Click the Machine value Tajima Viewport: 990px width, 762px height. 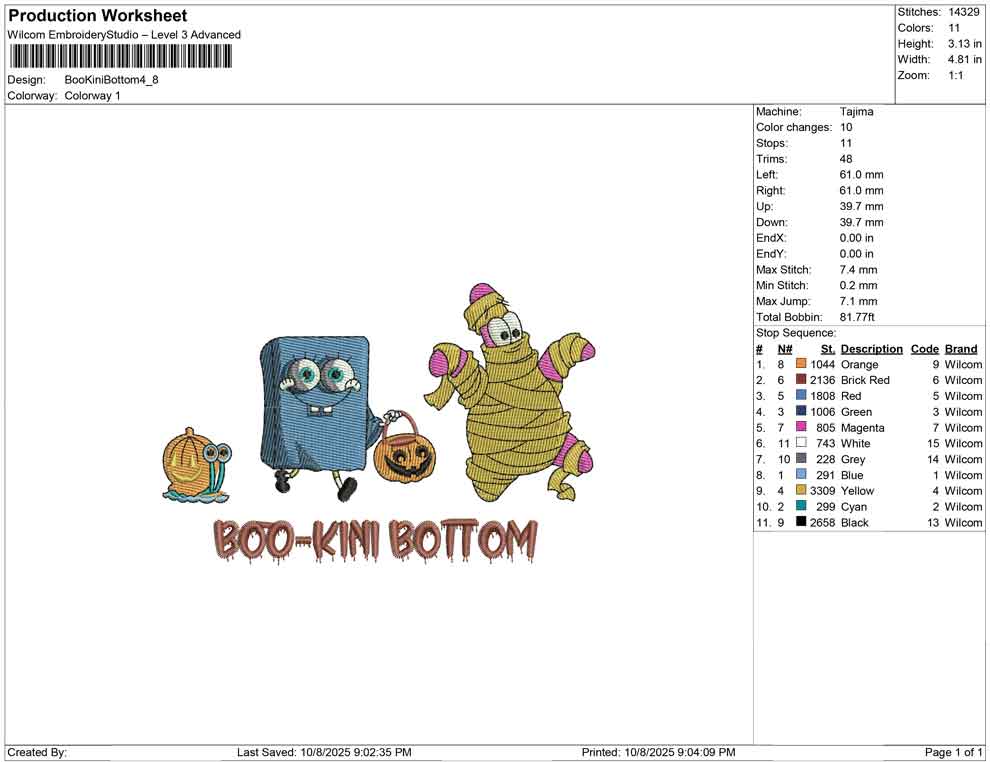(856, 111)
